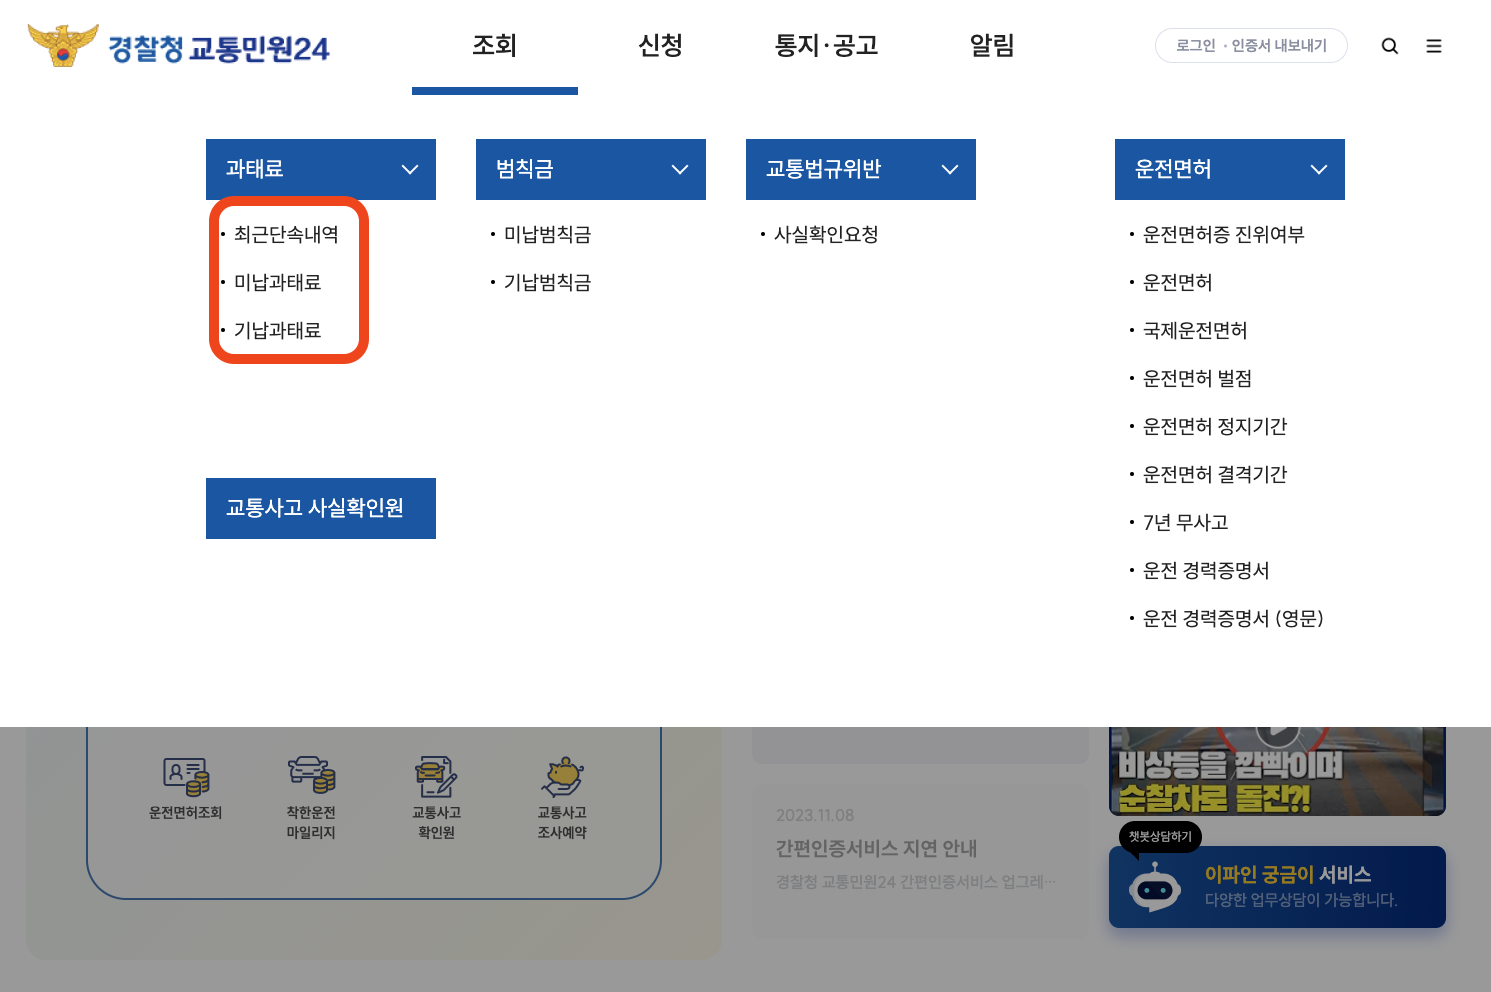
Task: Open the 간편인증서비스 지연 안내 notice
Action: (x=876, y=848)
